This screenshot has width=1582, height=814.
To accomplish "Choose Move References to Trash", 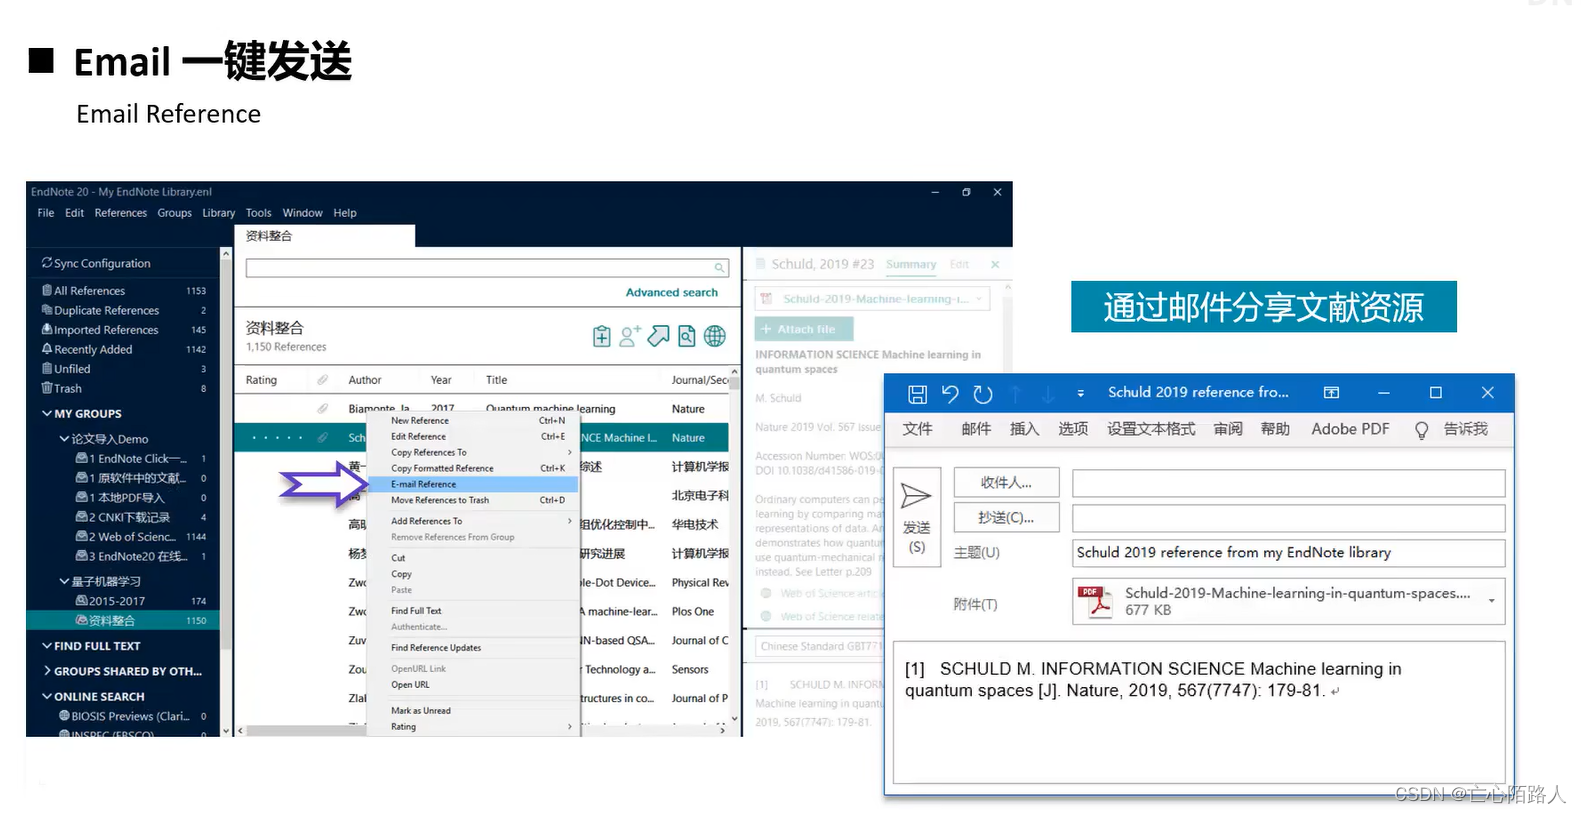I will pyautogui.click(x=472, y=500).
